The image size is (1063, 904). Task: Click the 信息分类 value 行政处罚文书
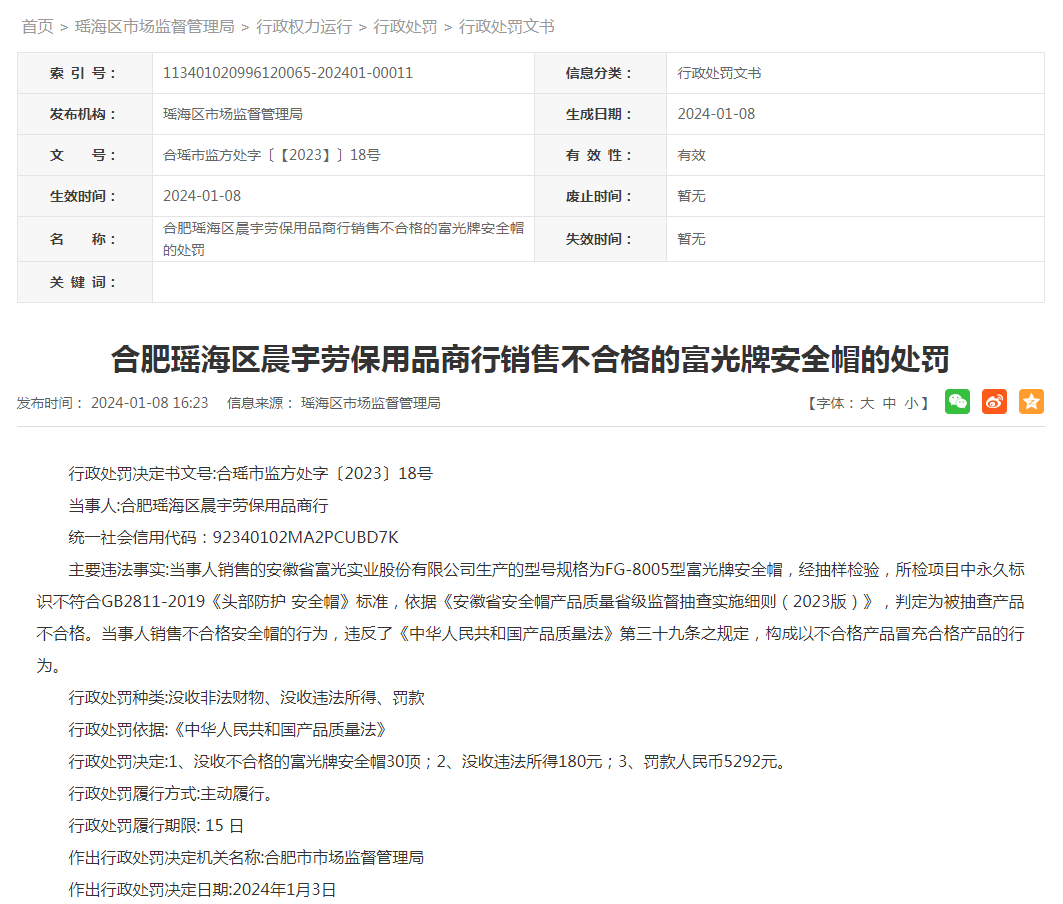click(719, 73)
